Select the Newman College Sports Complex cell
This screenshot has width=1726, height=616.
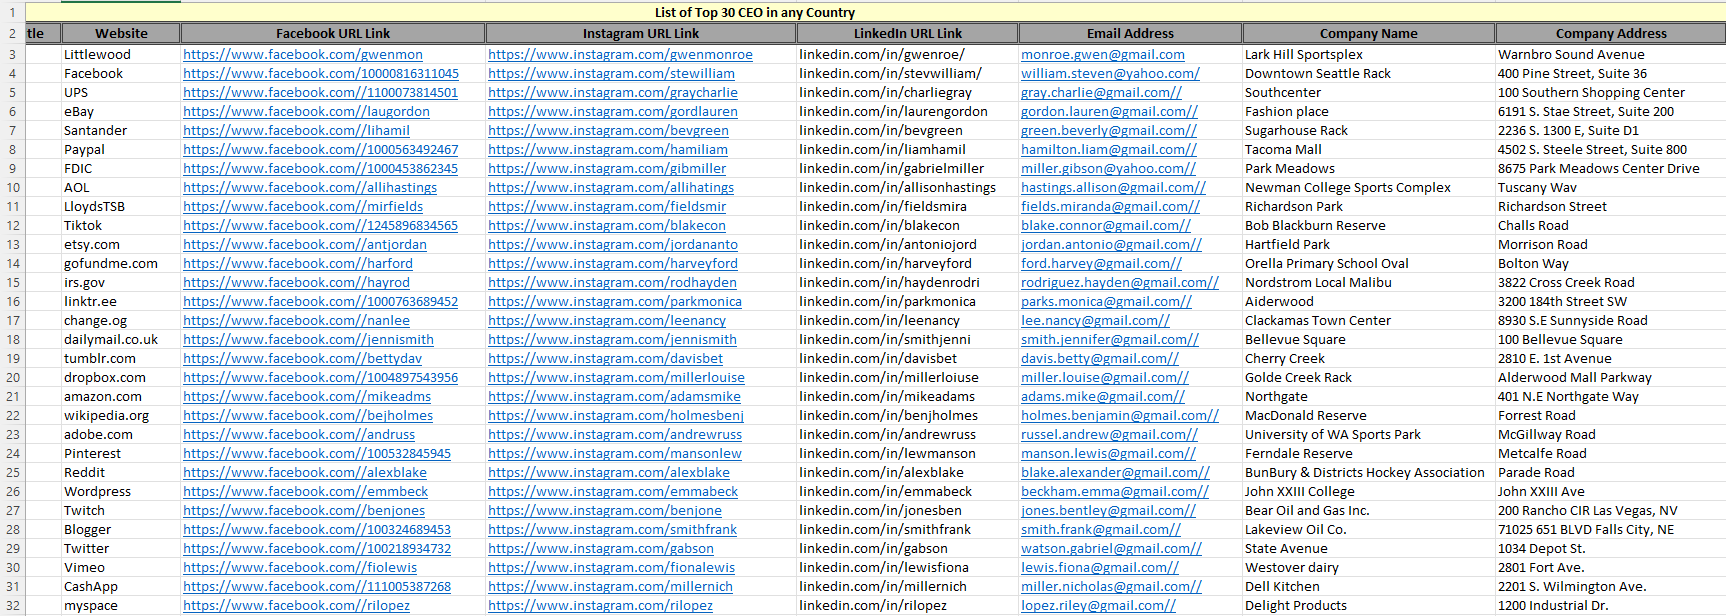[1368, 188]
